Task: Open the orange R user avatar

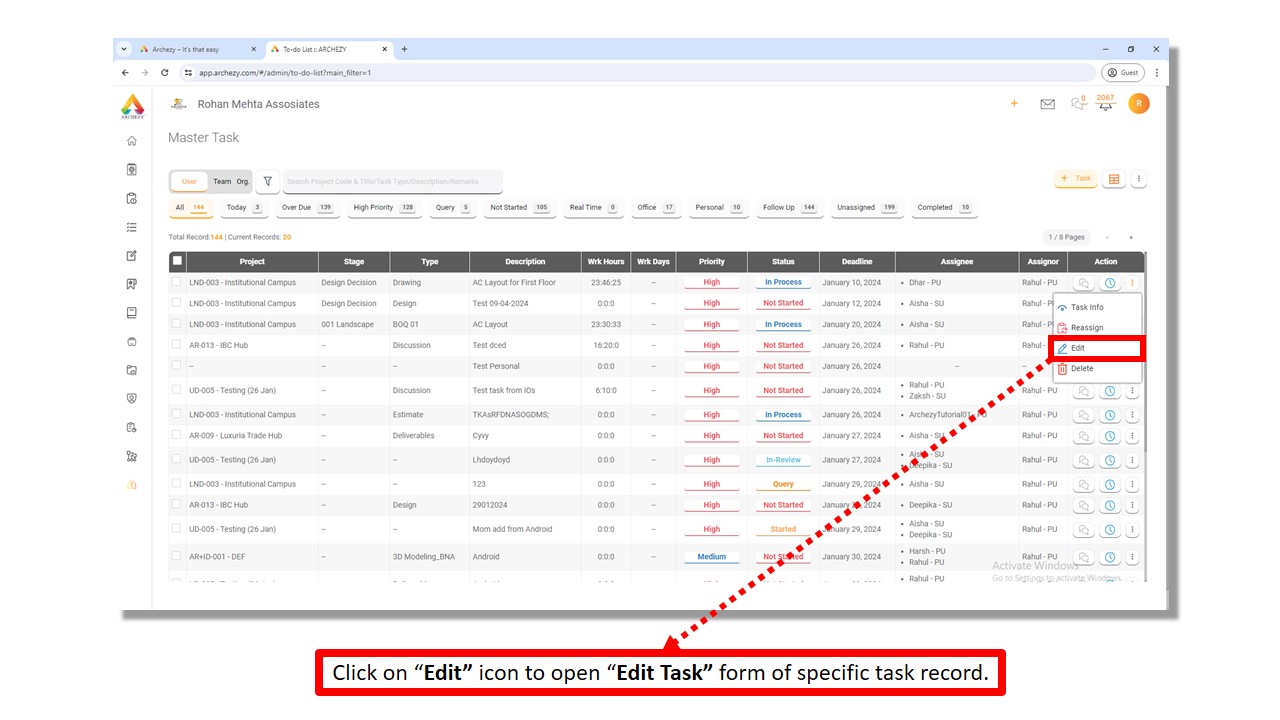Action: coord(1138,103)
